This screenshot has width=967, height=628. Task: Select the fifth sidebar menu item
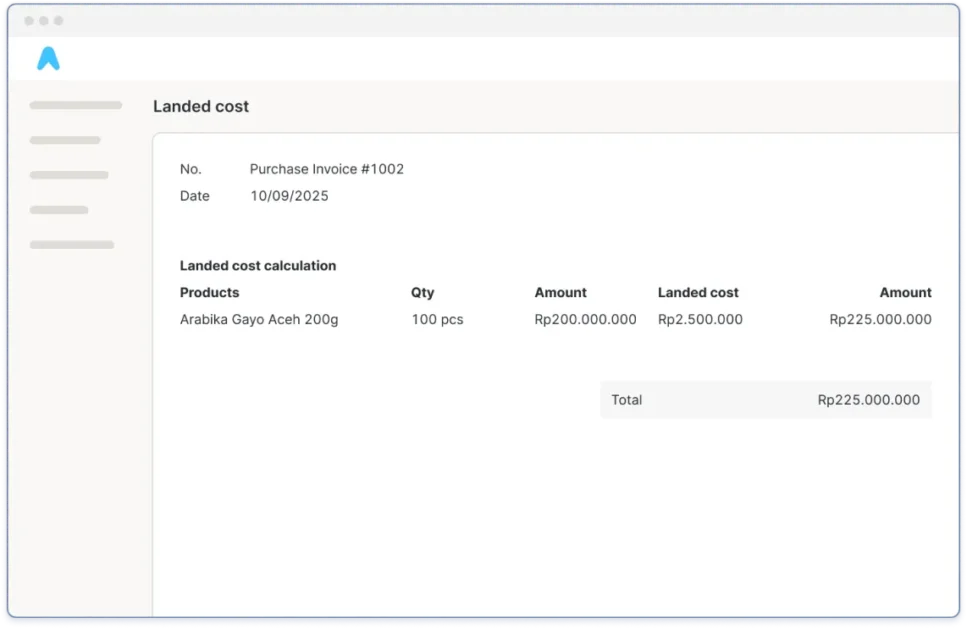72,245
